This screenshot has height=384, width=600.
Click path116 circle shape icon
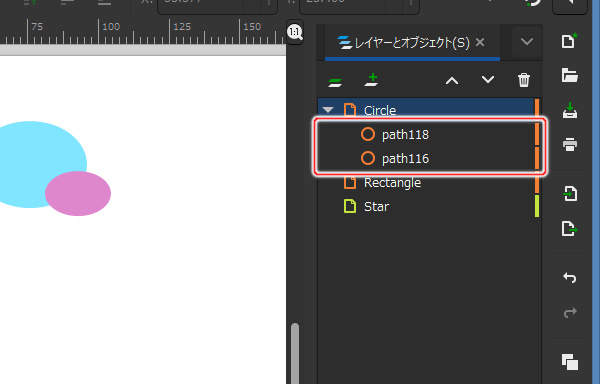click(368, 158)
